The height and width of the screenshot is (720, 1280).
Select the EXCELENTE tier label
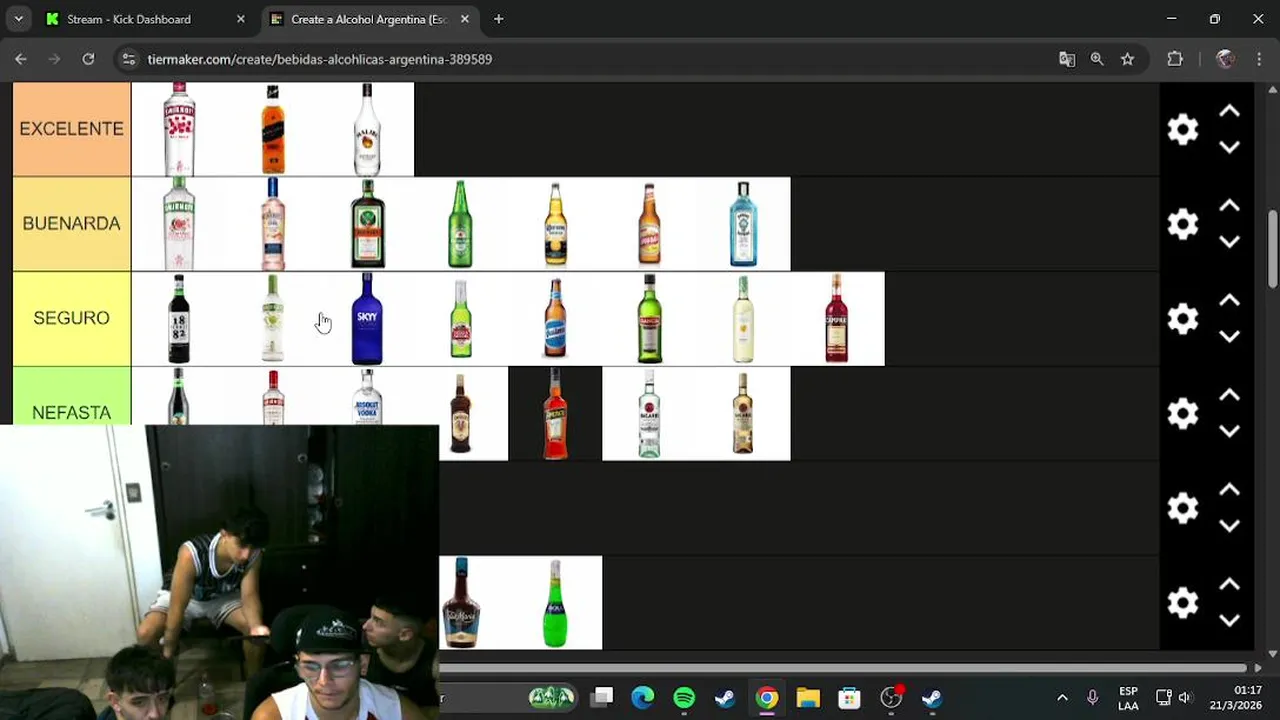tap(71, 129)
